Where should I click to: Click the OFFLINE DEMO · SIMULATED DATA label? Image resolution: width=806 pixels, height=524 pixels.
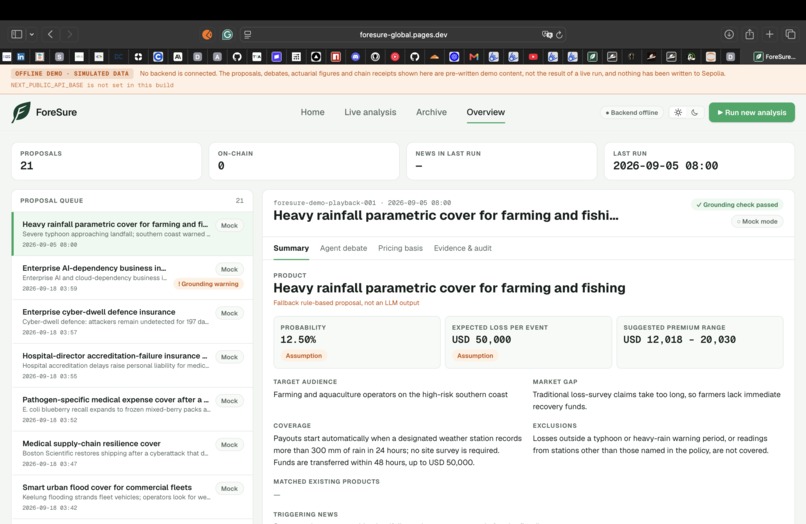click(x=72, y=74)
